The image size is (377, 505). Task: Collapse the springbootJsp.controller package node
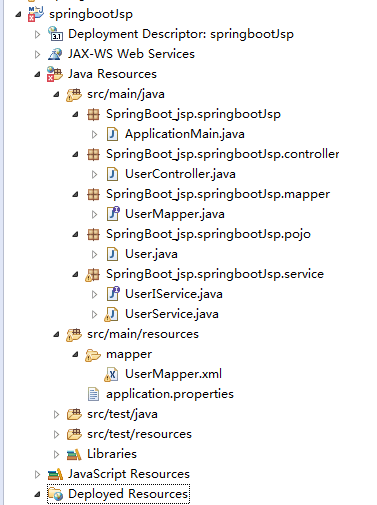pyautogui.click(x=75, y=154)
